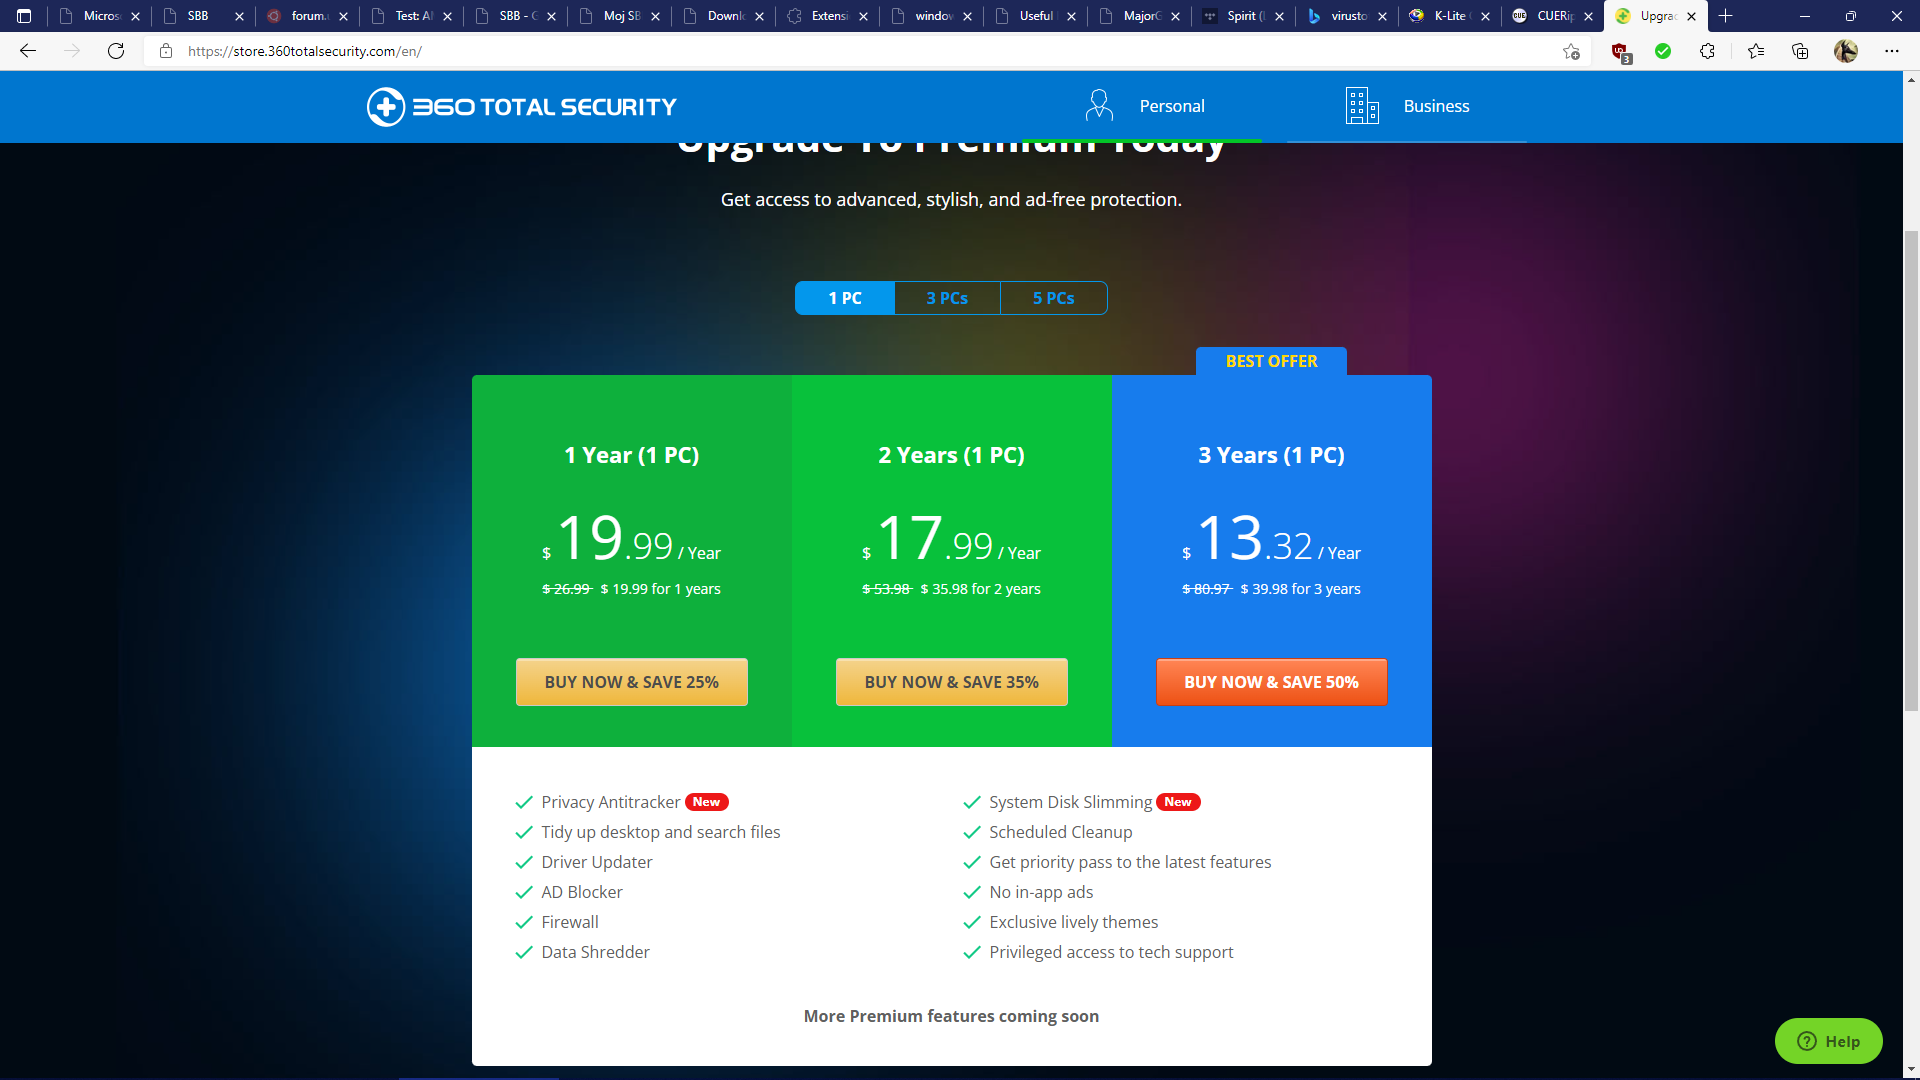Click the Firewall feature text
Screen dimensions: 1920x1080
570,922
